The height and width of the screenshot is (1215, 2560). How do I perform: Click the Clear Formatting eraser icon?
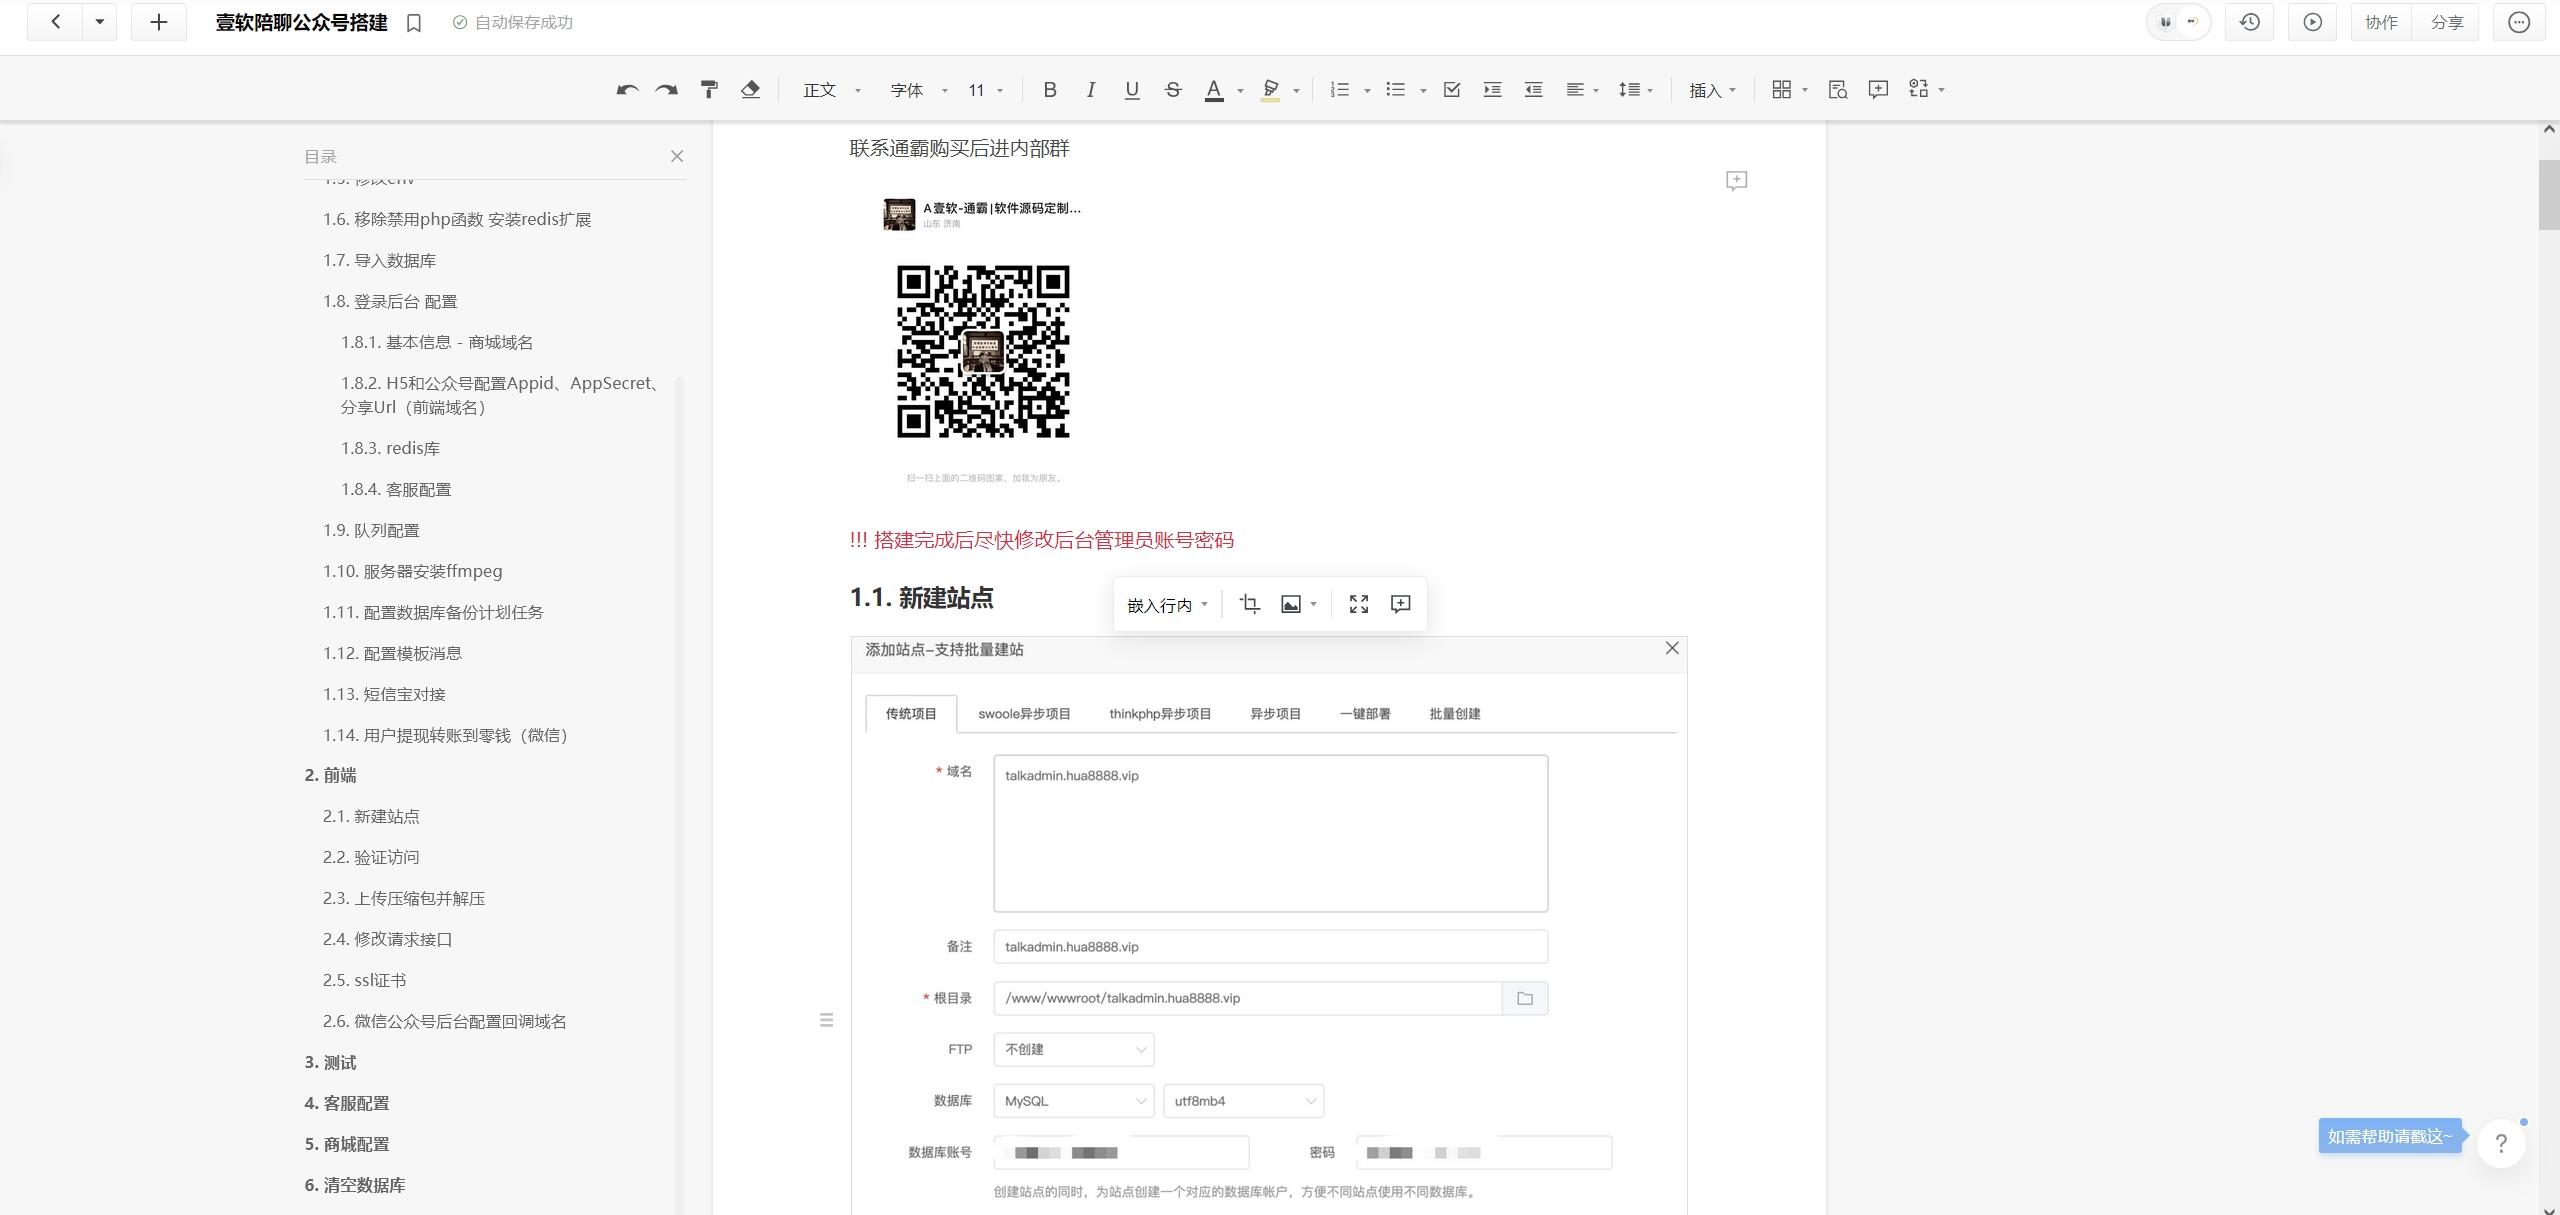750,90
